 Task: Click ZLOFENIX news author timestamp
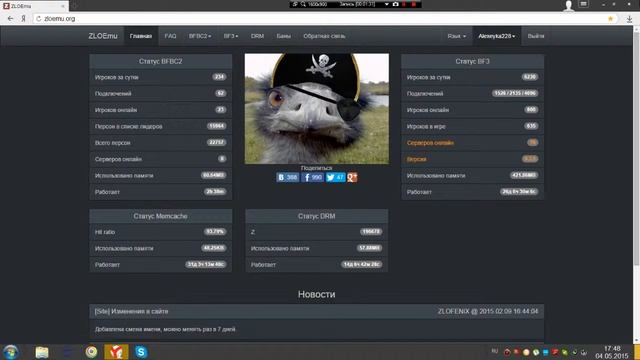[x=488, y=311]
